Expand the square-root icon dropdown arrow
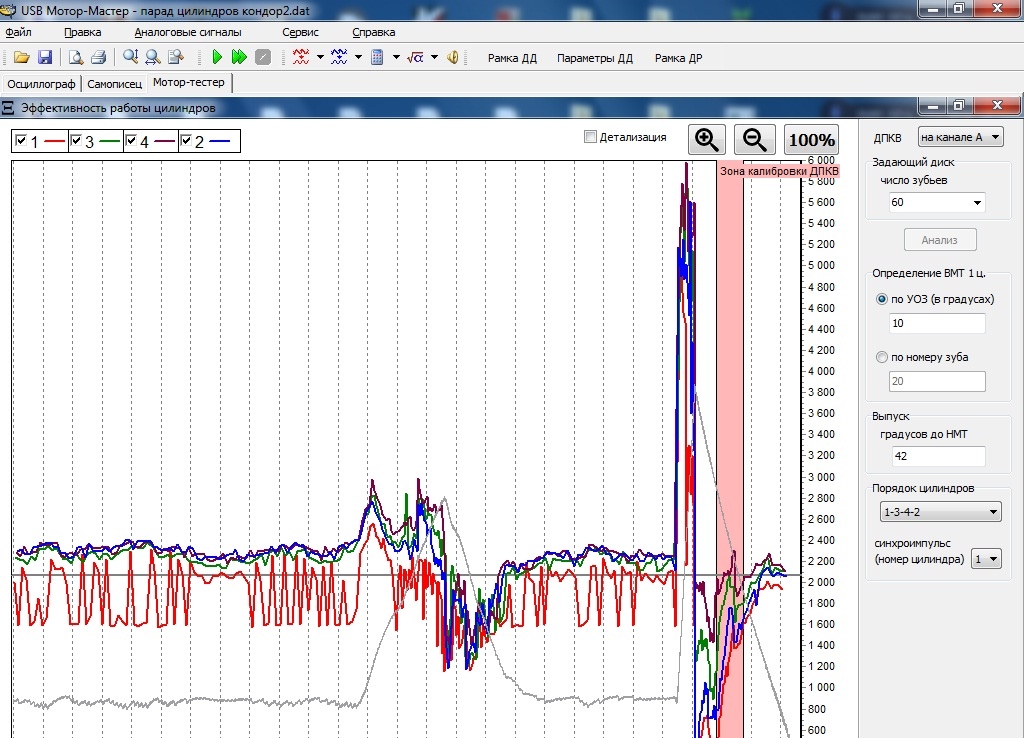 coord(434,57)
